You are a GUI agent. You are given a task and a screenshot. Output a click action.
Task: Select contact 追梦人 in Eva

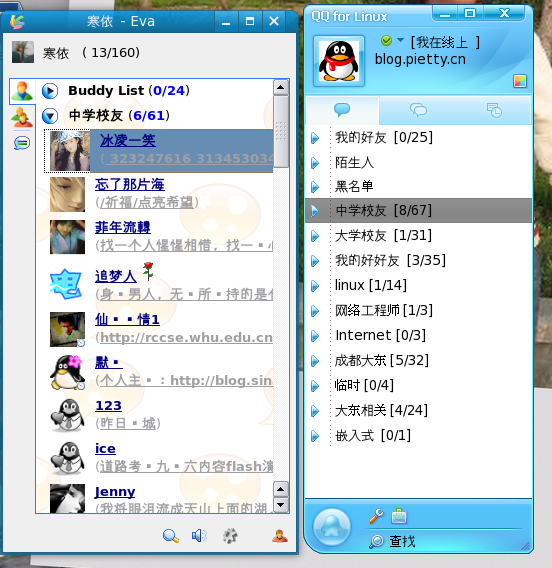pyautogui.click(x=116, y=276)
